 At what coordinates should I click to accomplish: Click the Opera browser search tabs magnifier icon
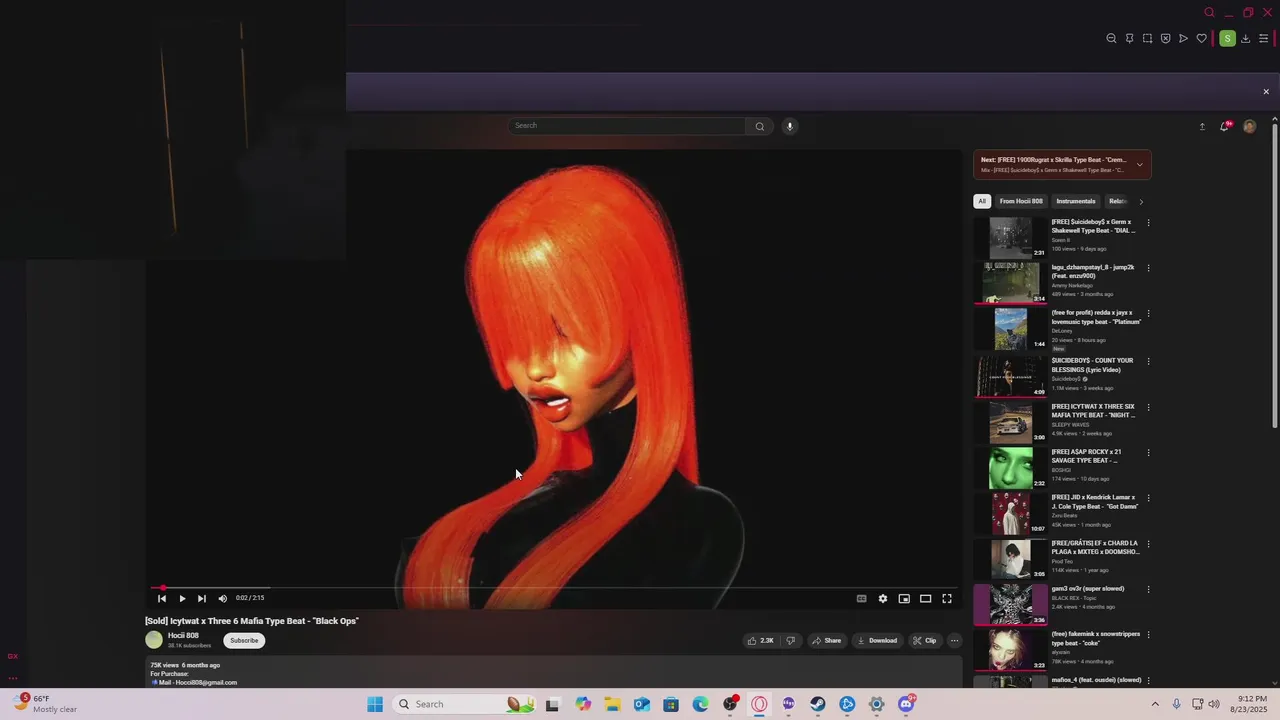click(x=1209, y=13)
